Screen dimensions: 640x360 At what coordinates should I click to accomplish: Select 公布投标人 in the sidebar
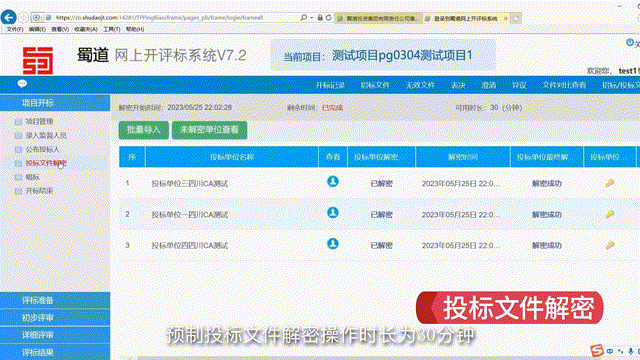pyautogui.click(x=42, y=149)
